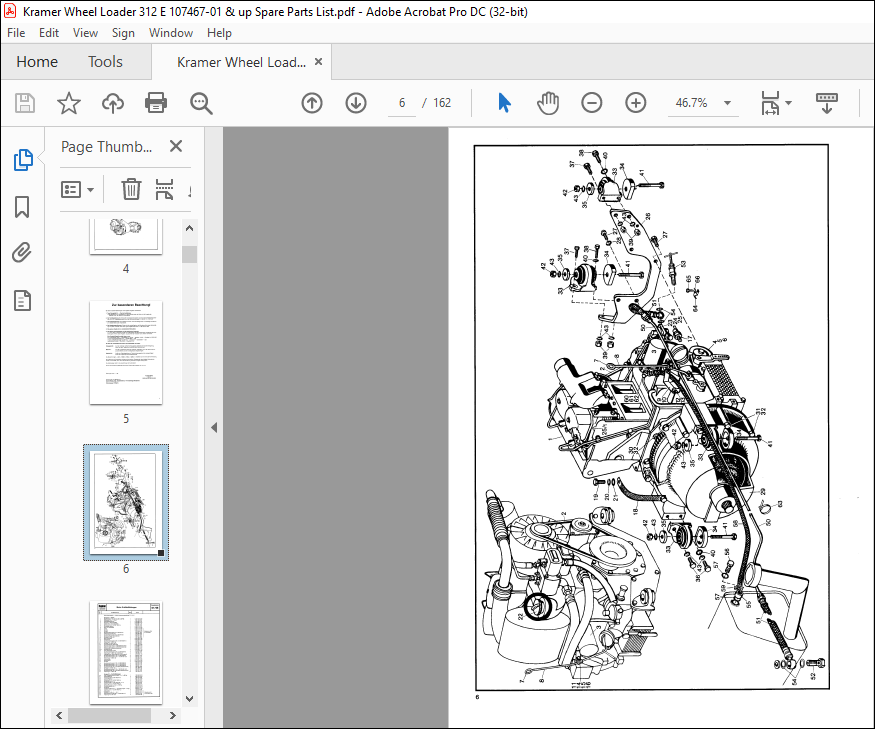Viewport: 875px width, 729px height.
Task: Upload the file to cloud
Action: pos(112,103)
